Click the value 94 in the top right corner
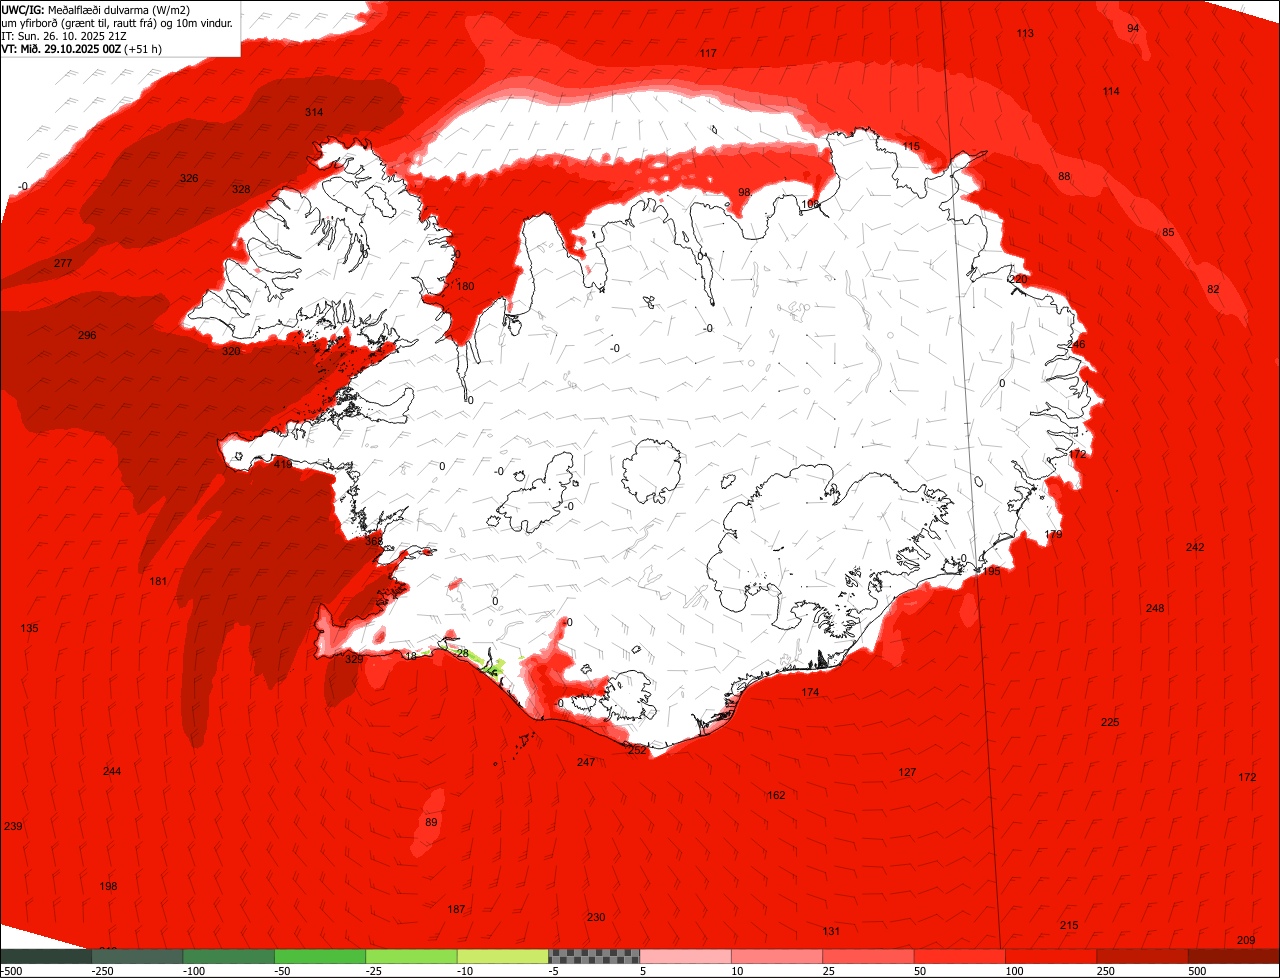This screenshot has width=1280, height=978. (1133, 28)
